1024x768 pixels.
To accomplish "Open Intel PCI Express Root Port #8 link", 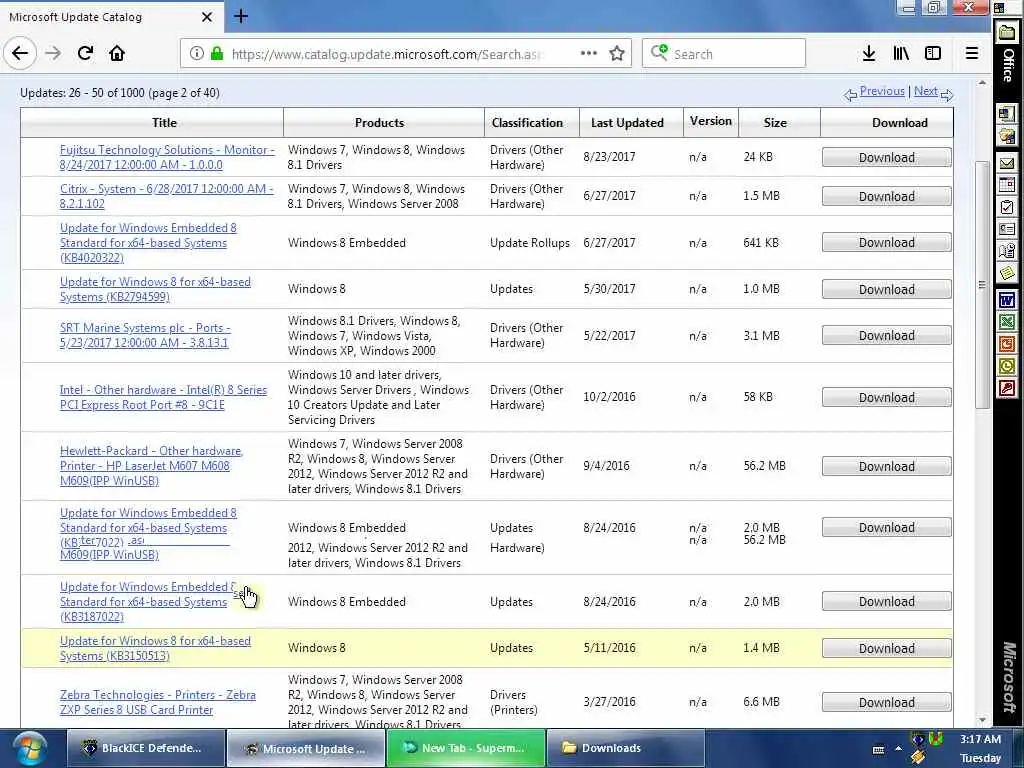I will [x=163, y=397].
